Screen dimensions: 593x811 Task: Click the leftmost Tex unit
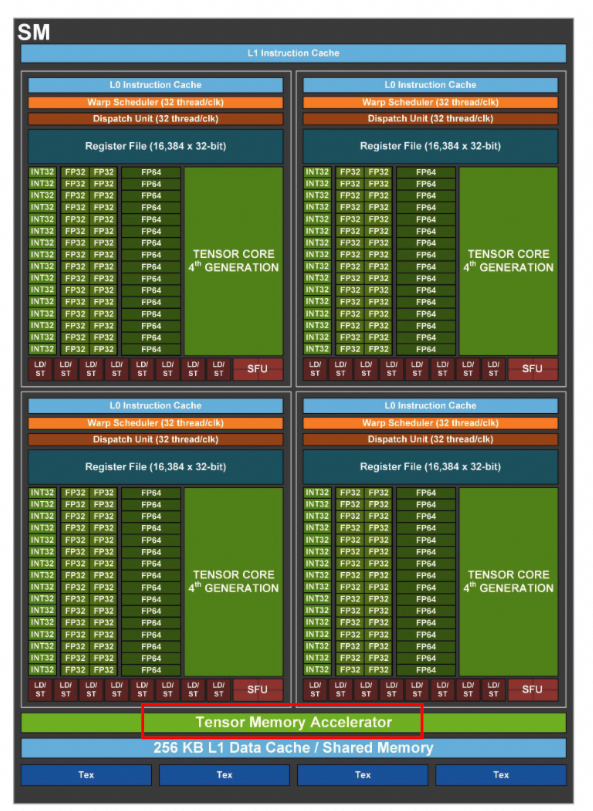[x=86, y=775]
